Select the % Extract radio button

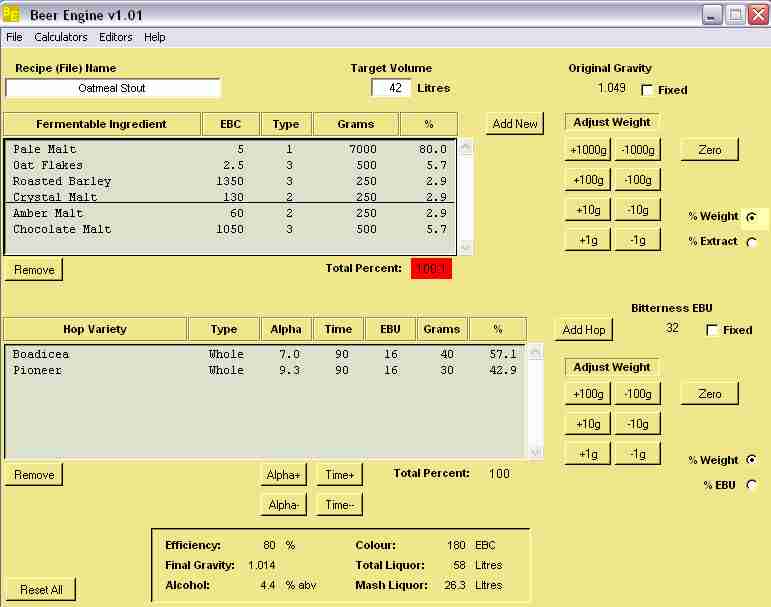(x=751, y=242)
